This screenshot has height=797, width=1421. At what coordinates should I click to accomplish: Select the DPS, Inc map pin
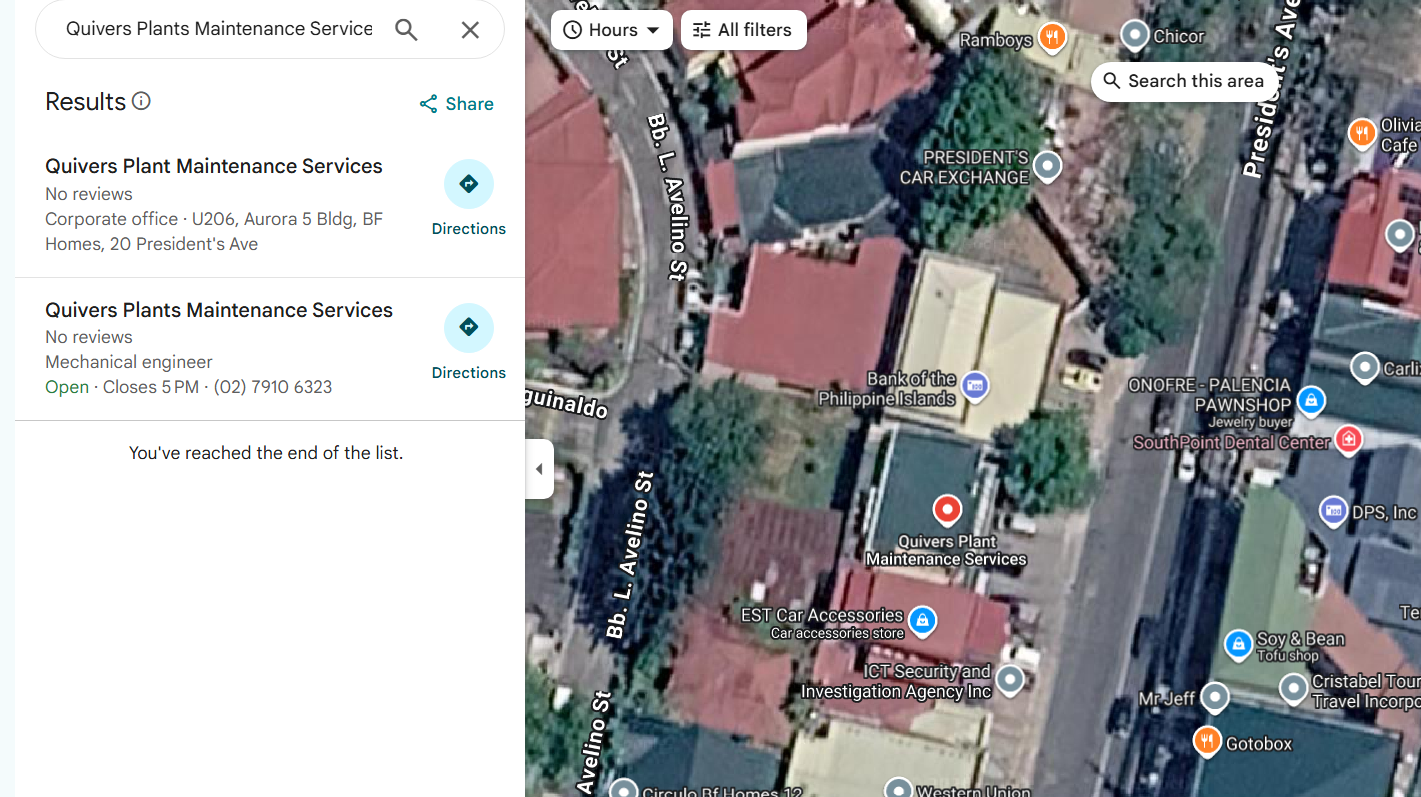coord(1333,511)
